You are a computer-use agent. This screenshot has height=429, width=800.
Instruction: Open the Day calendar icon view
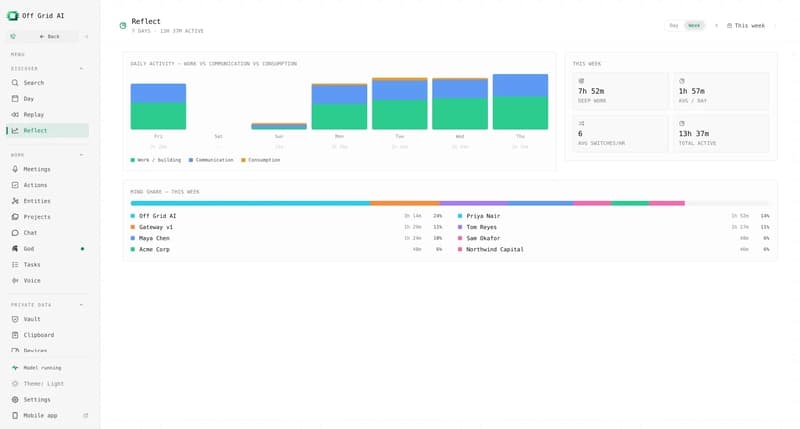tap(15, 98)
